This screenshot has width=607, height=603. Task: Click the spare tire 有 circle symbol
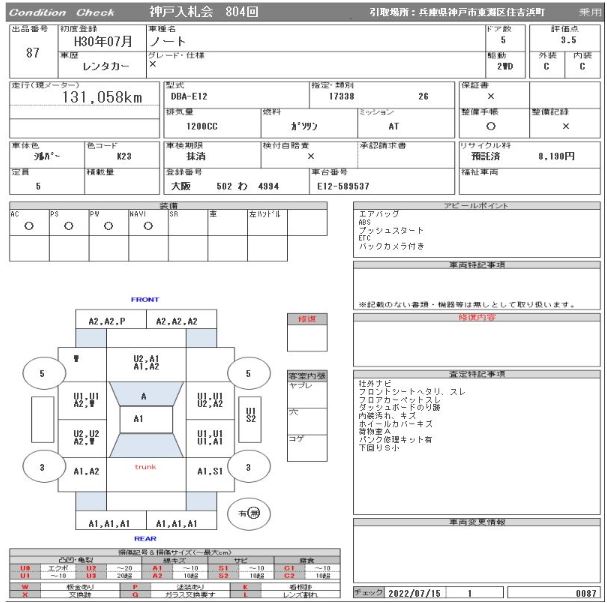(x=250, y=512)
